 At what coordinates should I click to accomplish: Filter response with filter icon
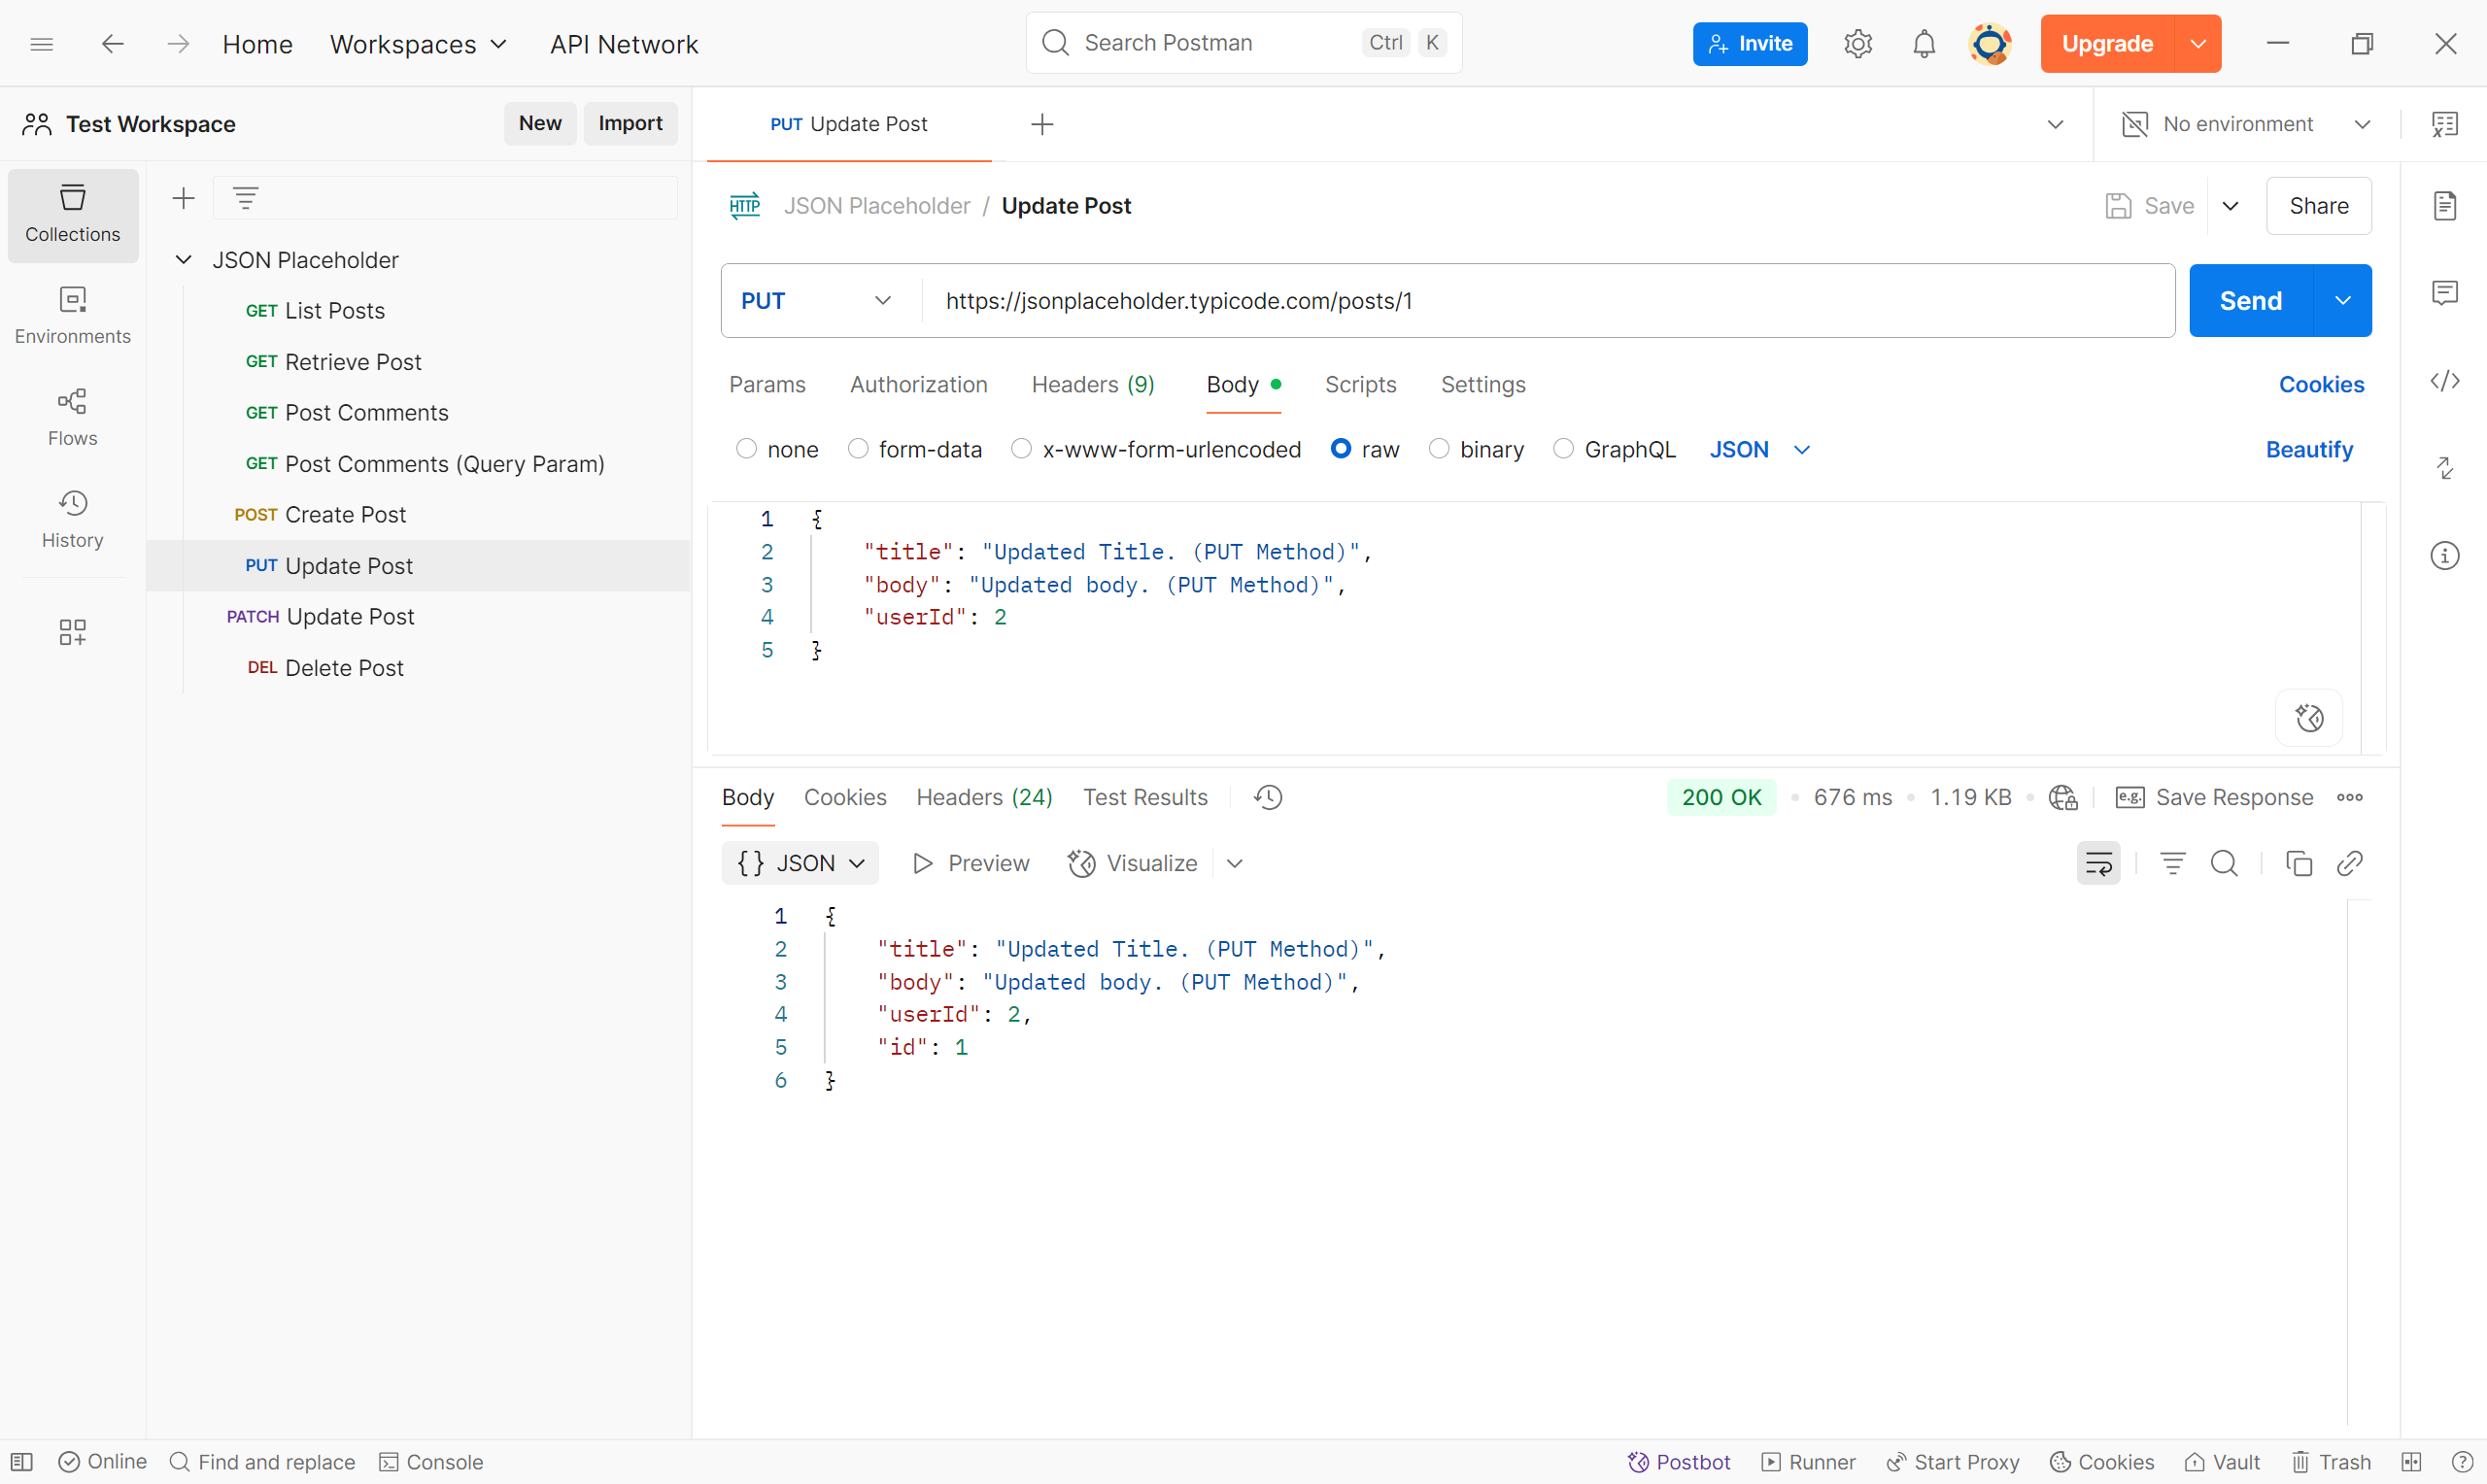pos(2172,863)
